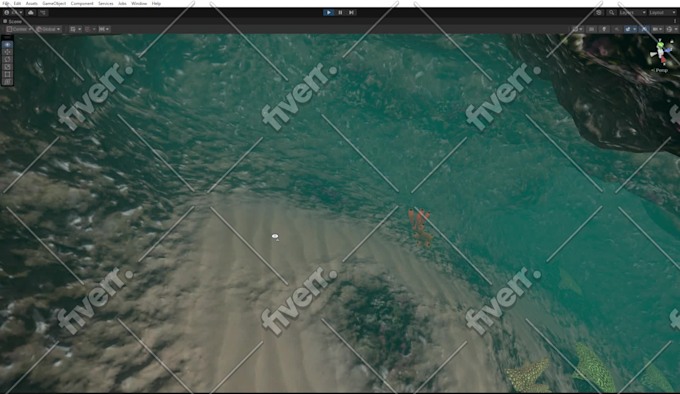Open the GameObject menu
The height and width of the screenshot is (394, 680).
coord(54,3)
